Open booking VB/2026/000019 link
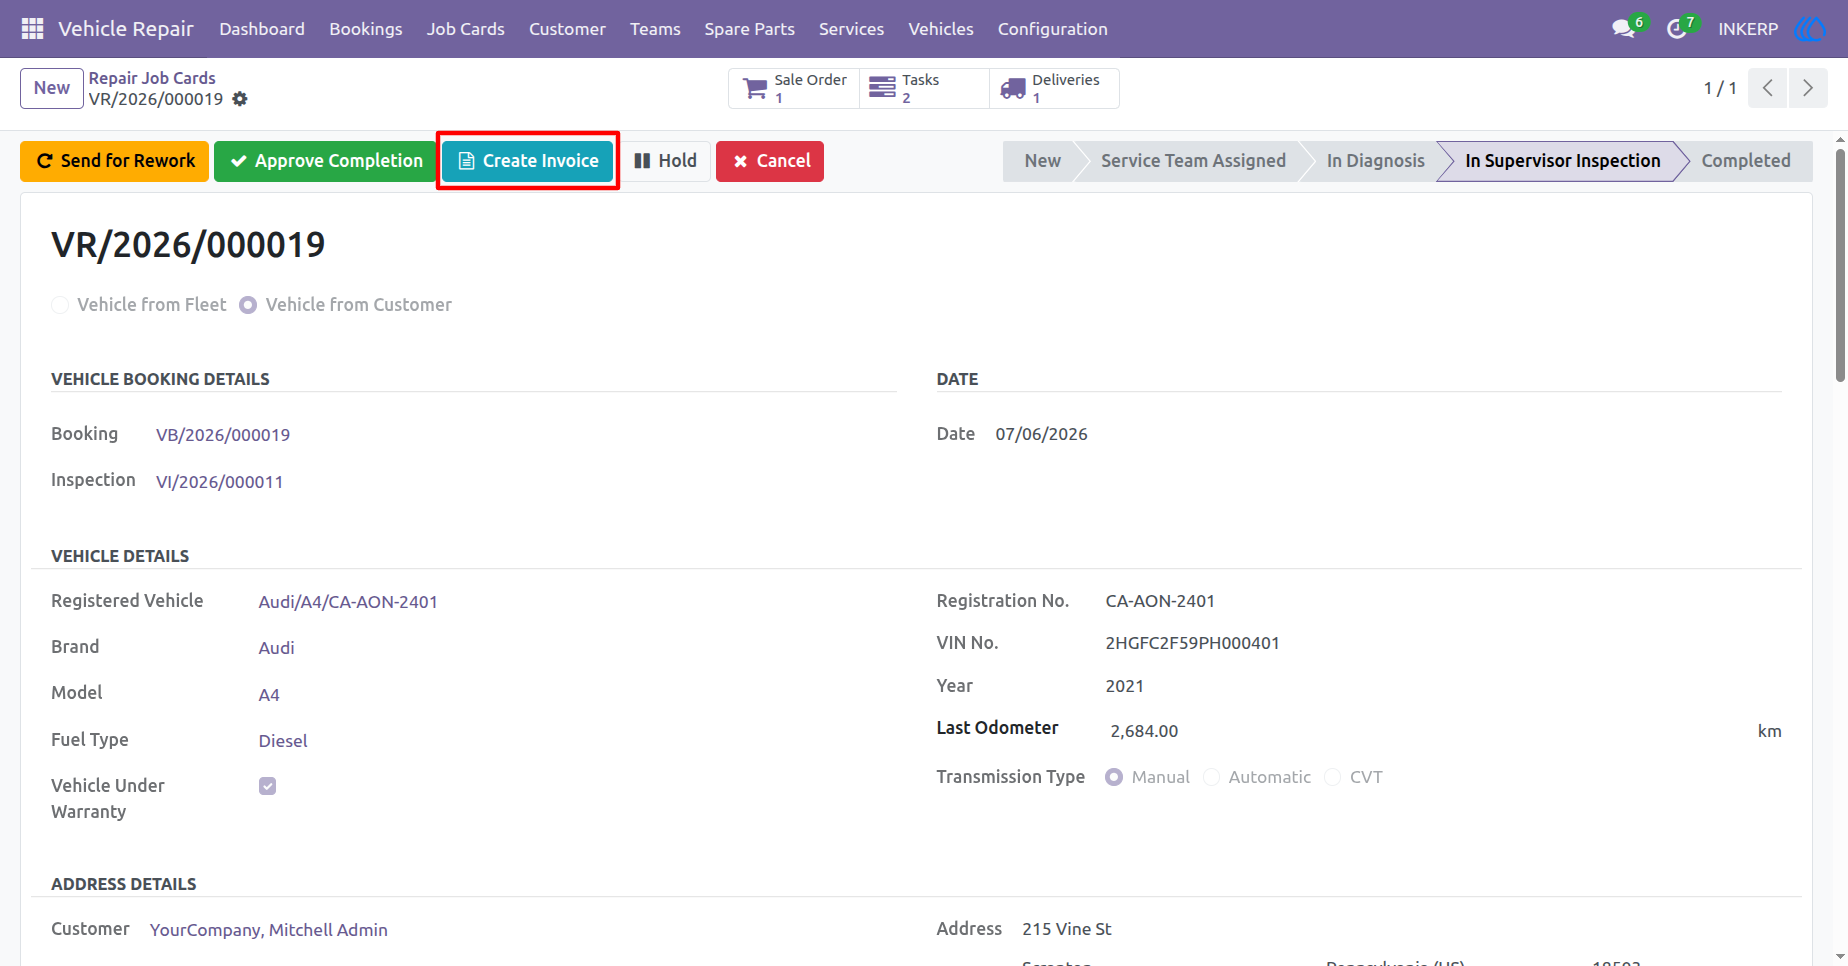 (223, 435)
